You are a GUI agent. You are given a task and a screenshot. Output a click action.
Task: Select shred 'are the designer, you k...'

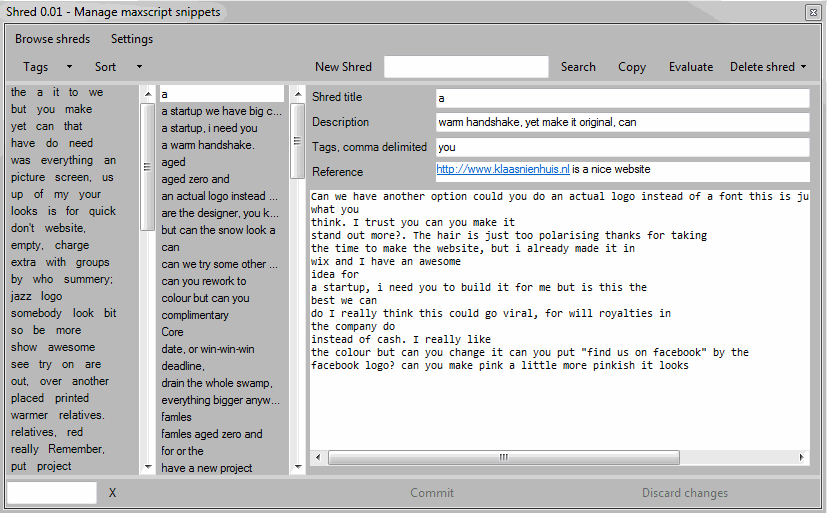(222, 213)
